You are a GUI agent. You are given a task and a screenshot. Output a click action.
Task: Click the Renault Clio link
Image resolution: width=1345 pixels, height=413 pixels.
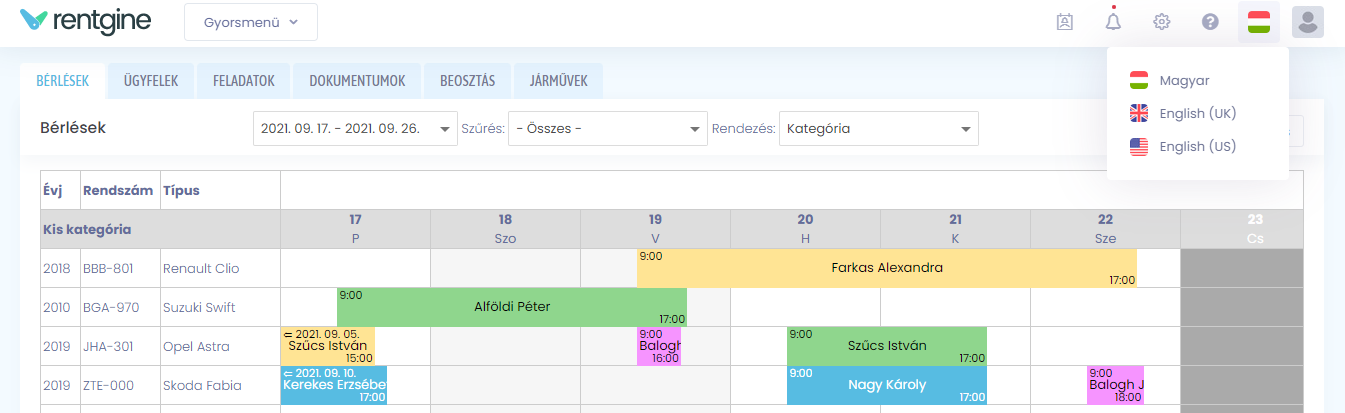[201, 268]
